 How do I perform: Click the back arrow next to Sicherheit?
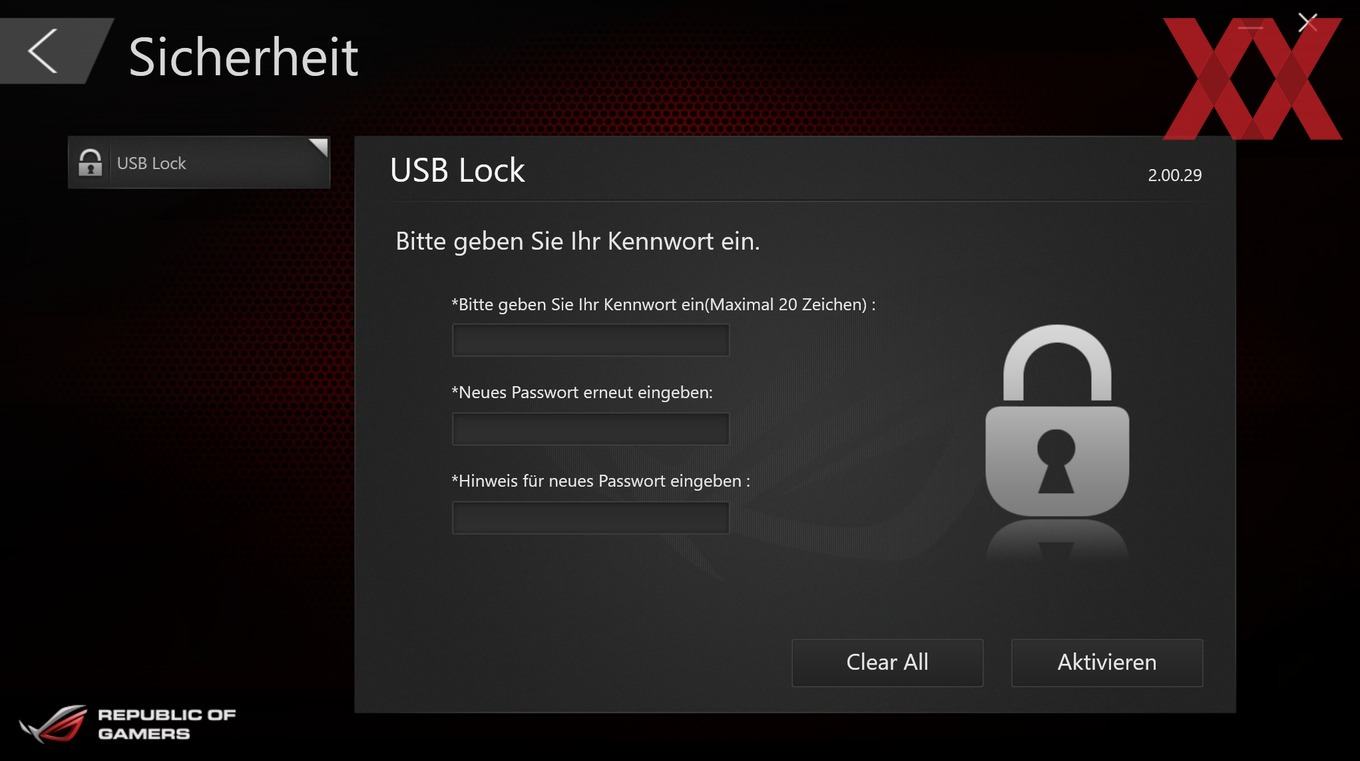click(x=43, y=51)
